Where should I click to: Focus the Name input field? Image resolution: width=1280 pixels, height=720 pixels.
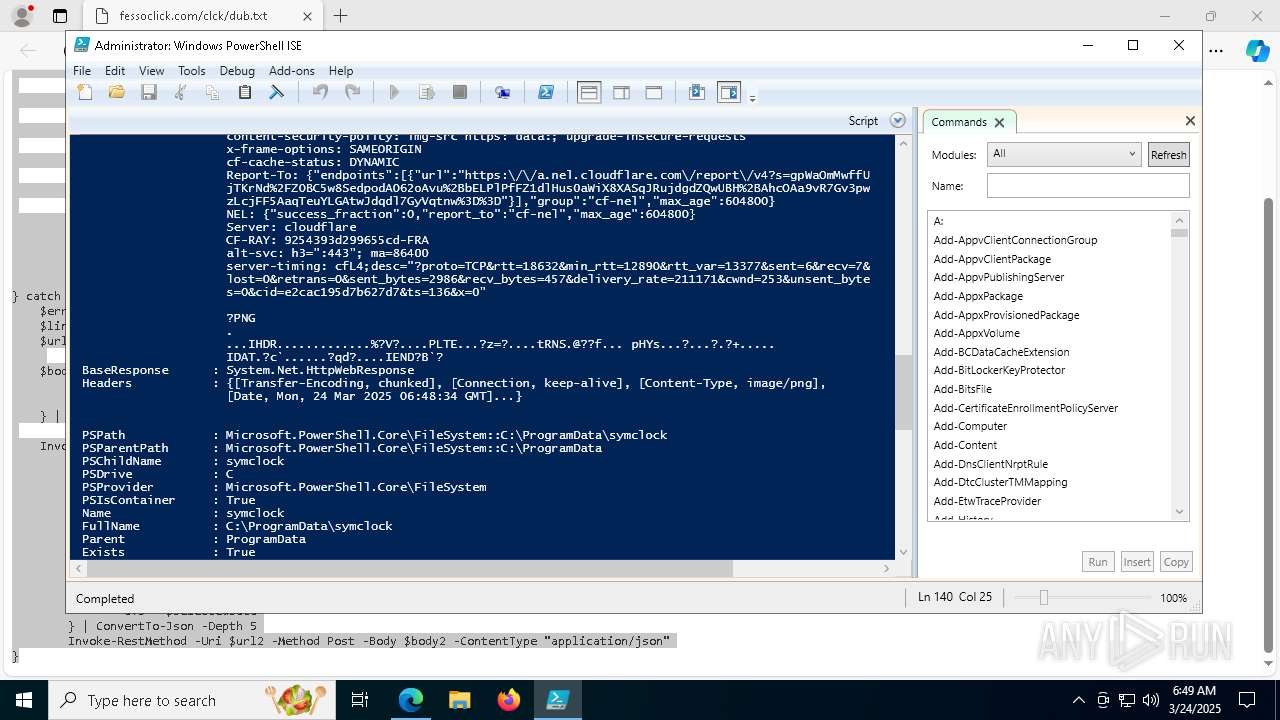[x=1088, y=186]
